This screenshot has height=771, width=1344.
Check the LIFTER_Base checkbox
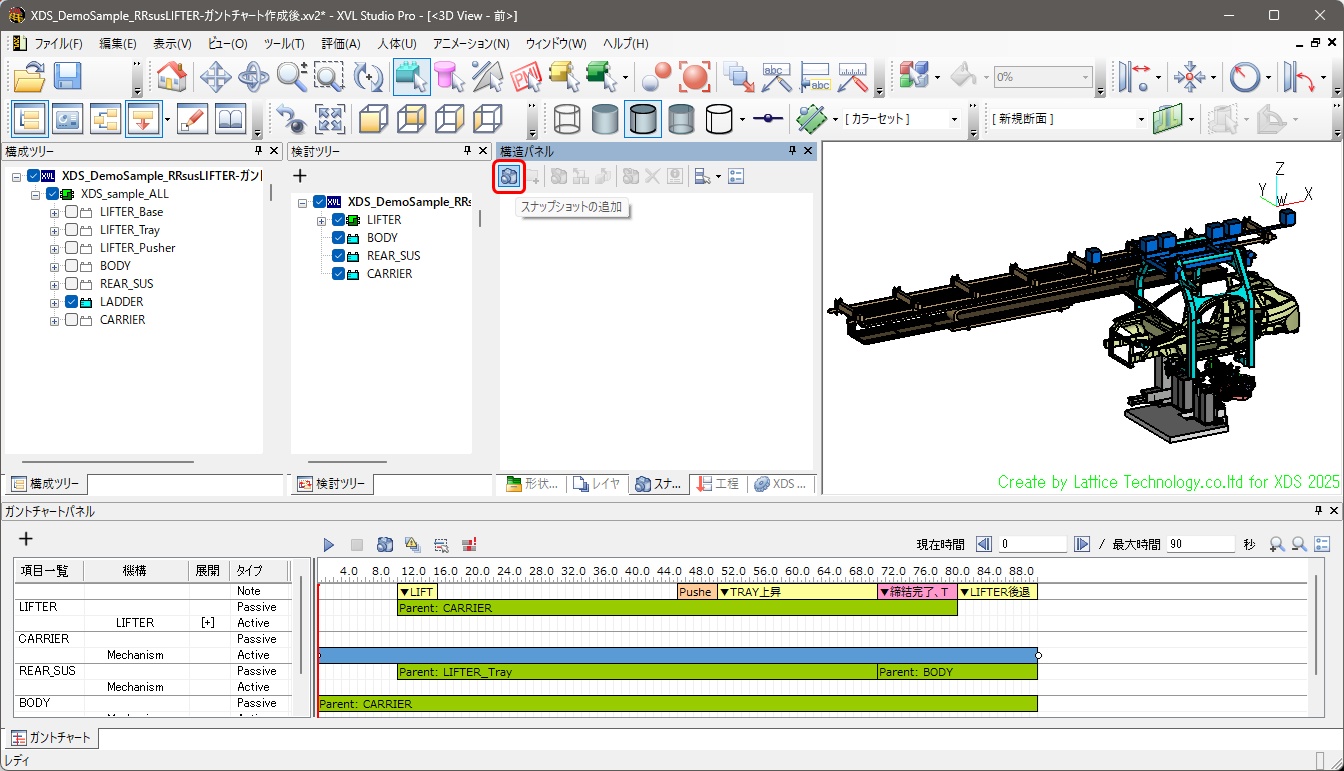72,212
